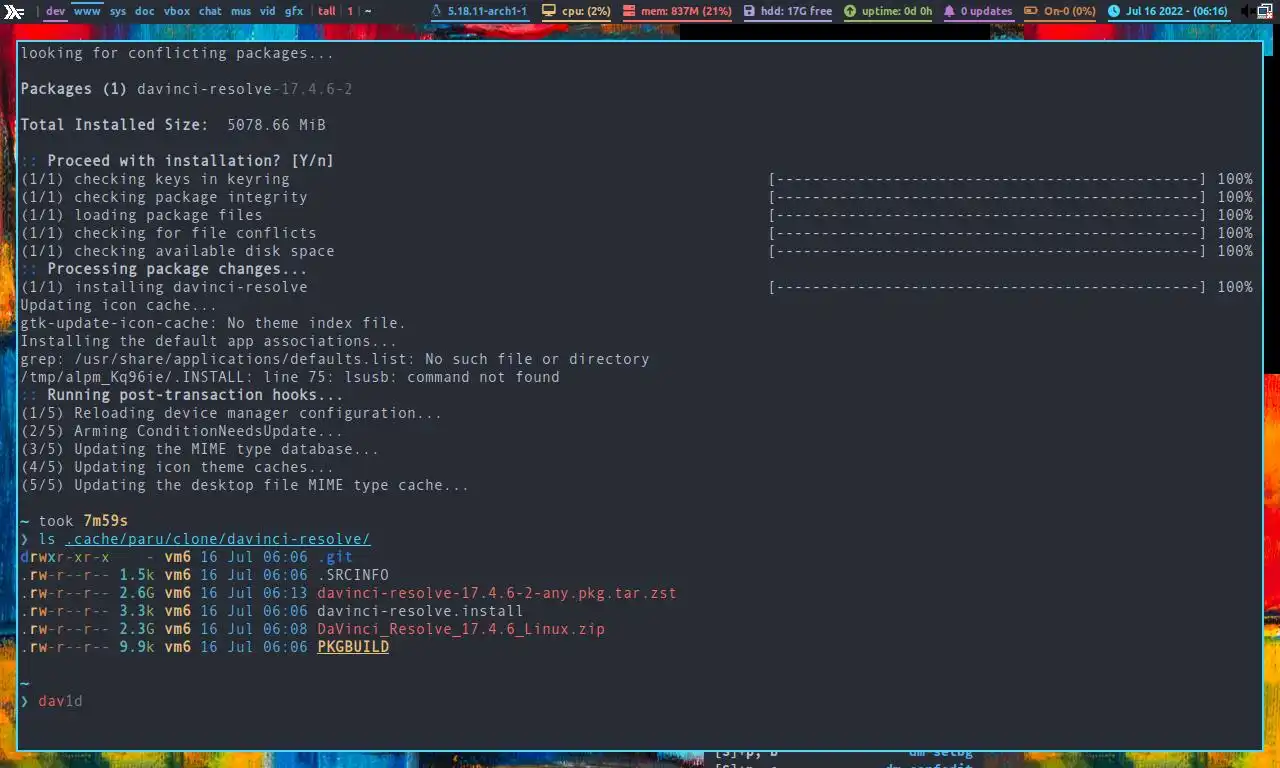Image resolution: width=1280 pixels, height=768 pixels.
Task: Switch to the vbox workspace
Action: (x=176, y=11)
